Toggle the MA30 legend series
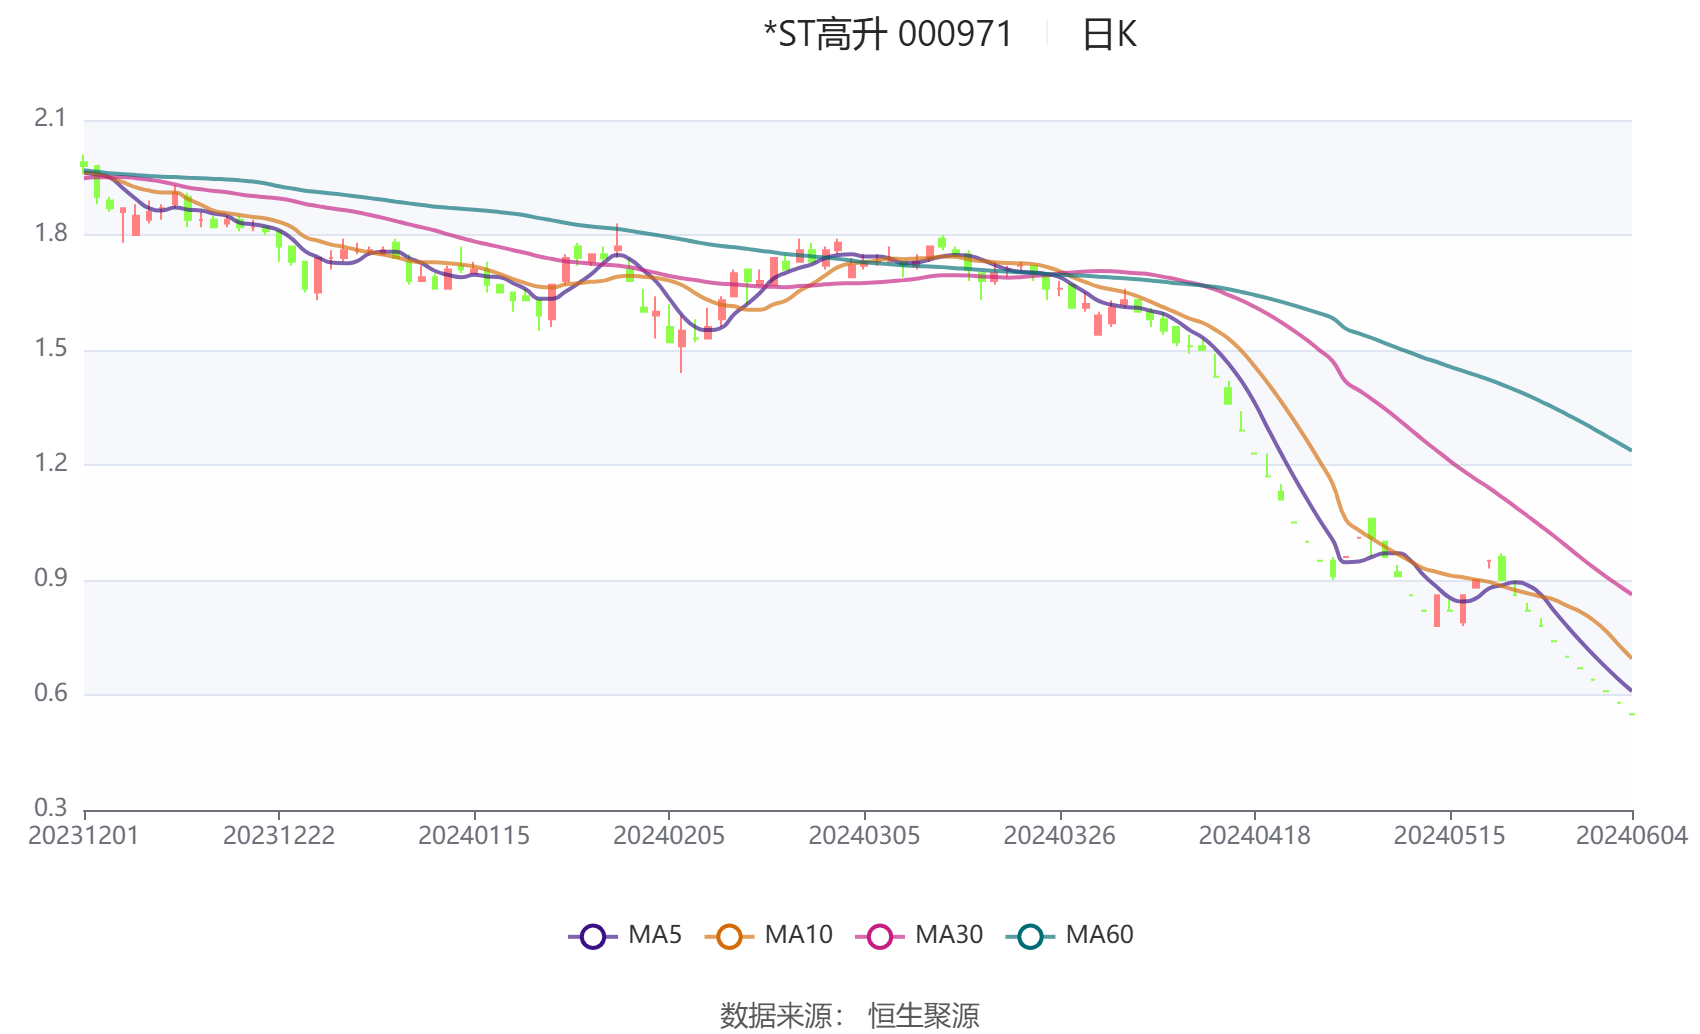This screenshot has width=1700, height=1034. [919, 935]
